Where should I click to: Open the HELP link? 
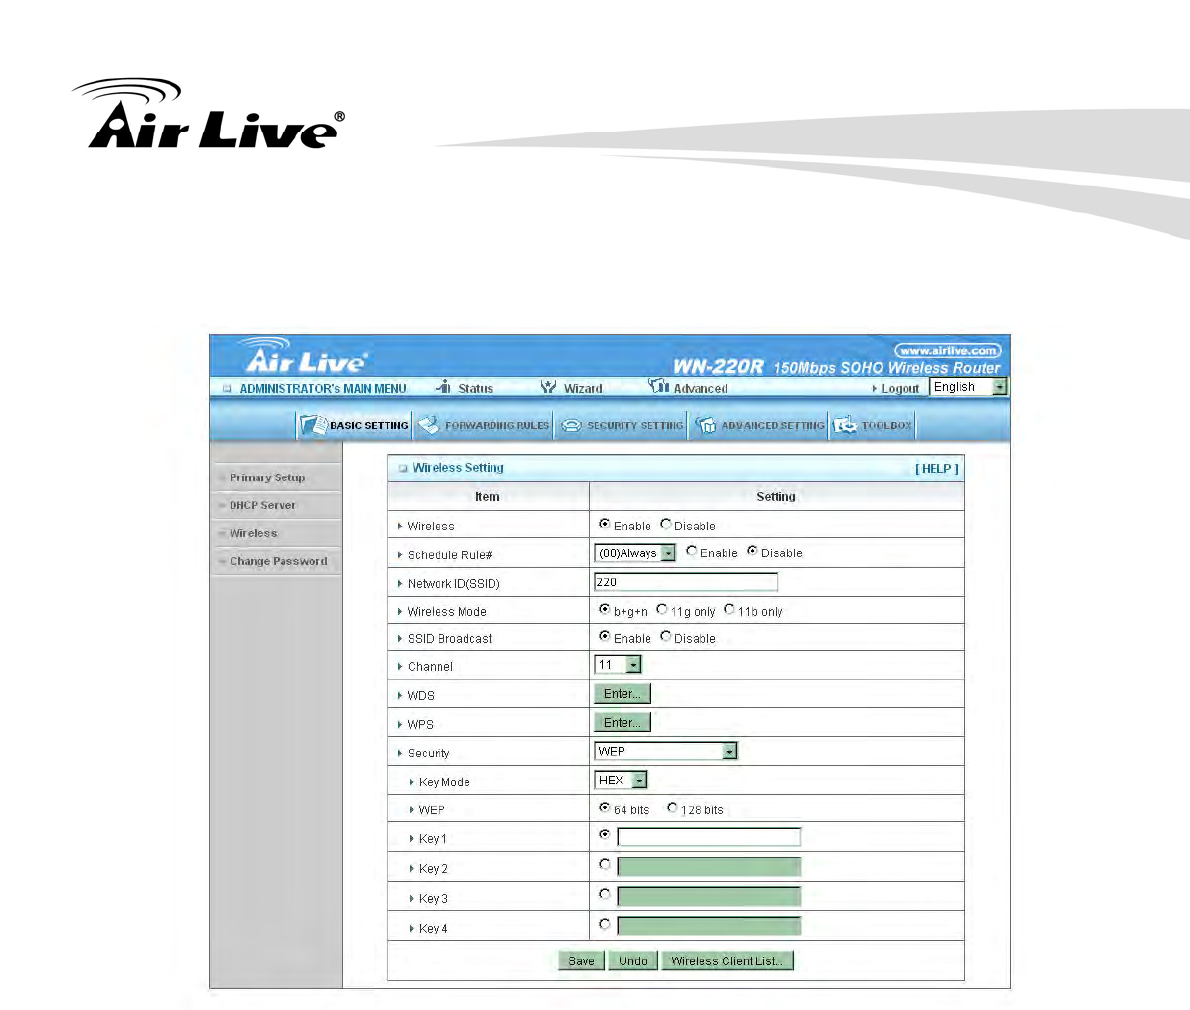pos(937,469)
